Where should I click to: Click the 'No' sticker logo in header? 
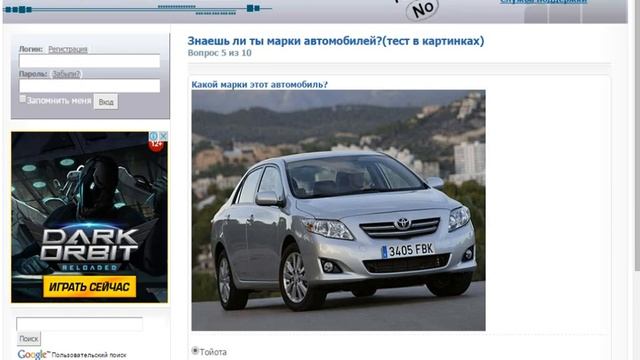click(x=422, y=9)
